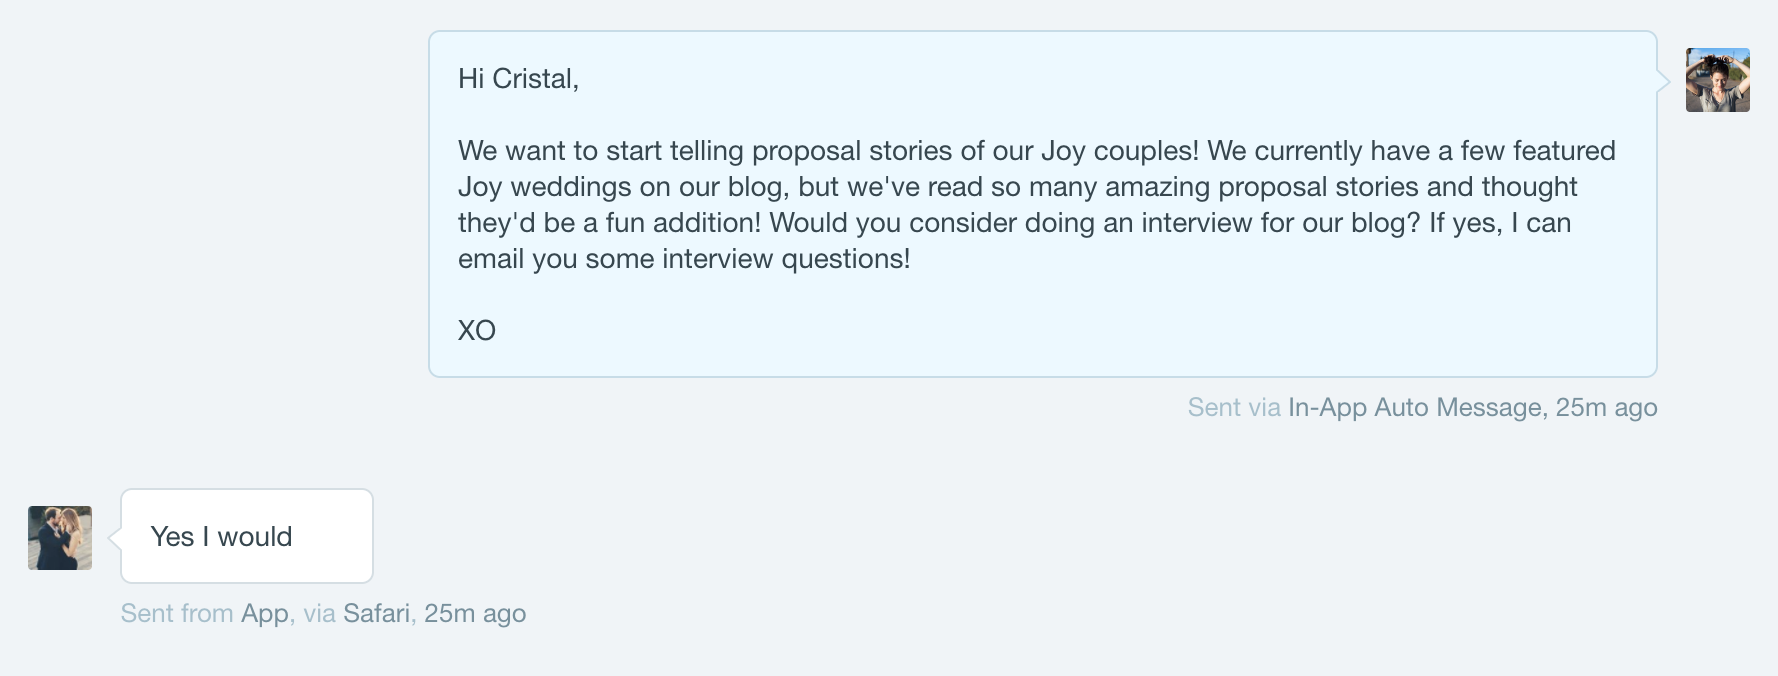
Task: Click the "Sent from" label text
Action: coord(177,614)
